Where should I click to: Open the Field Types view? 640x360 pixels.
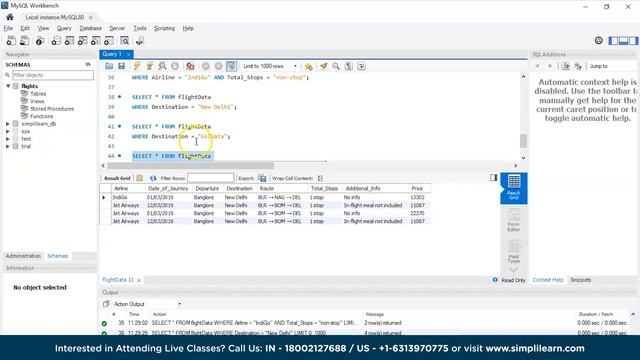513,252
